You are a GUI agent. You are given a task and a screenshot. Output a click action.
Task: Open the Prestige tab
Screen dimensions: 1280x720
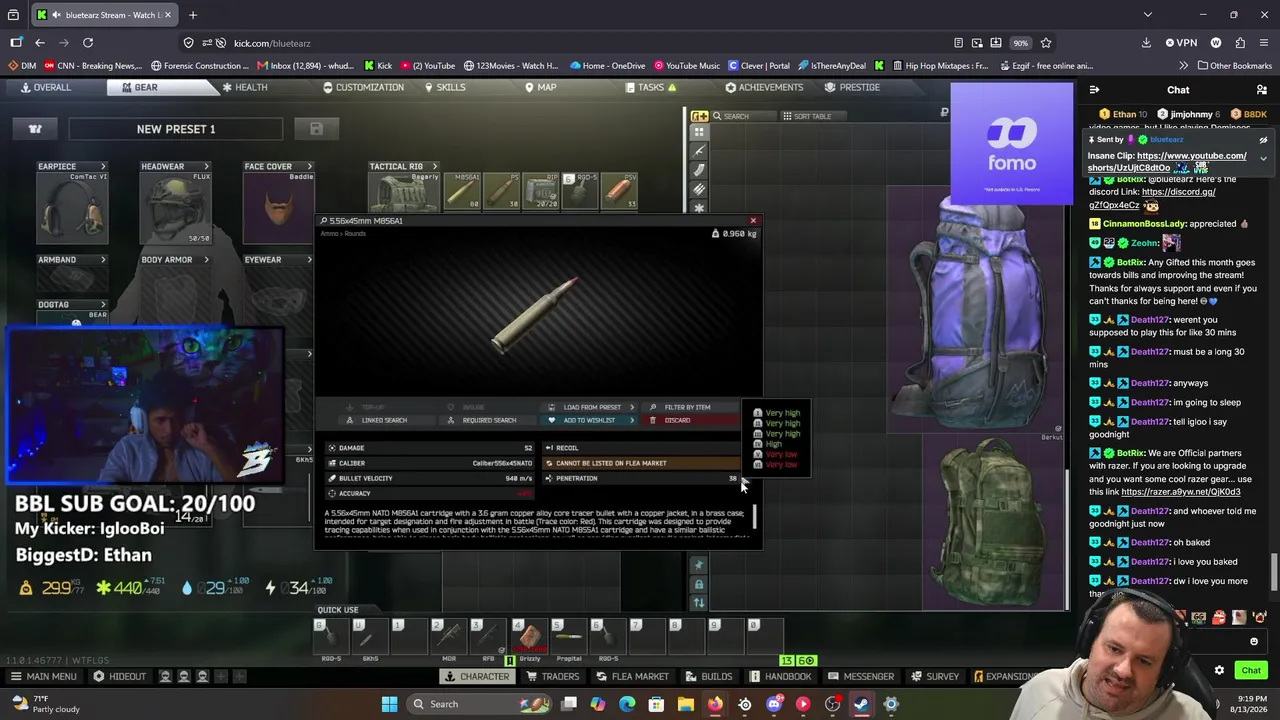pyautogui.click(x=853, y=87)
